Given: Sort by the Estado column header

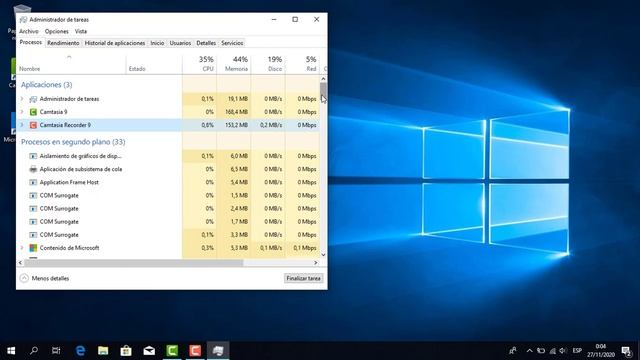Looking at the screenshot, I should coord(154,64).
